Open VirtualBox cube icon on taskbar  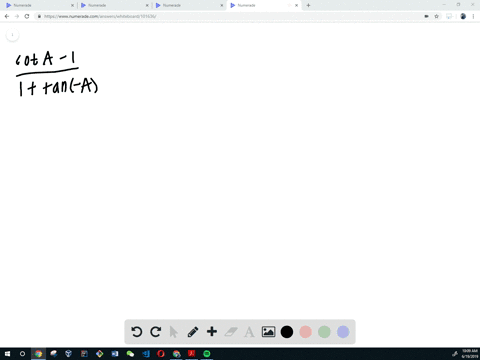pyautogui.click(x=69, y=354)
